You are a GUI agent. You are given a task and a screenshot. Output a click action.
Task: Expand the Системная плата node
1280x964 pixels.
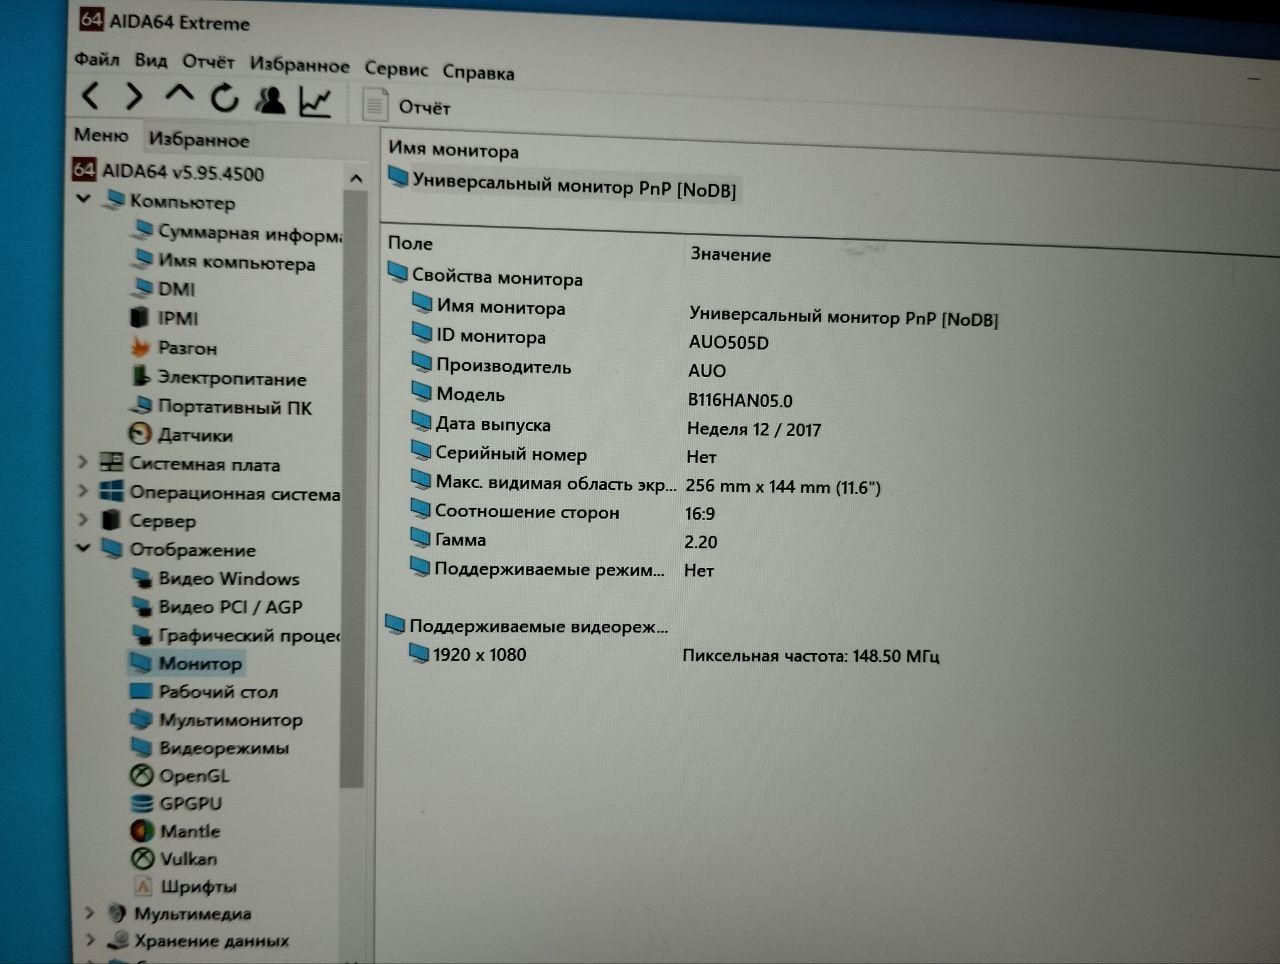pos(83,462)
